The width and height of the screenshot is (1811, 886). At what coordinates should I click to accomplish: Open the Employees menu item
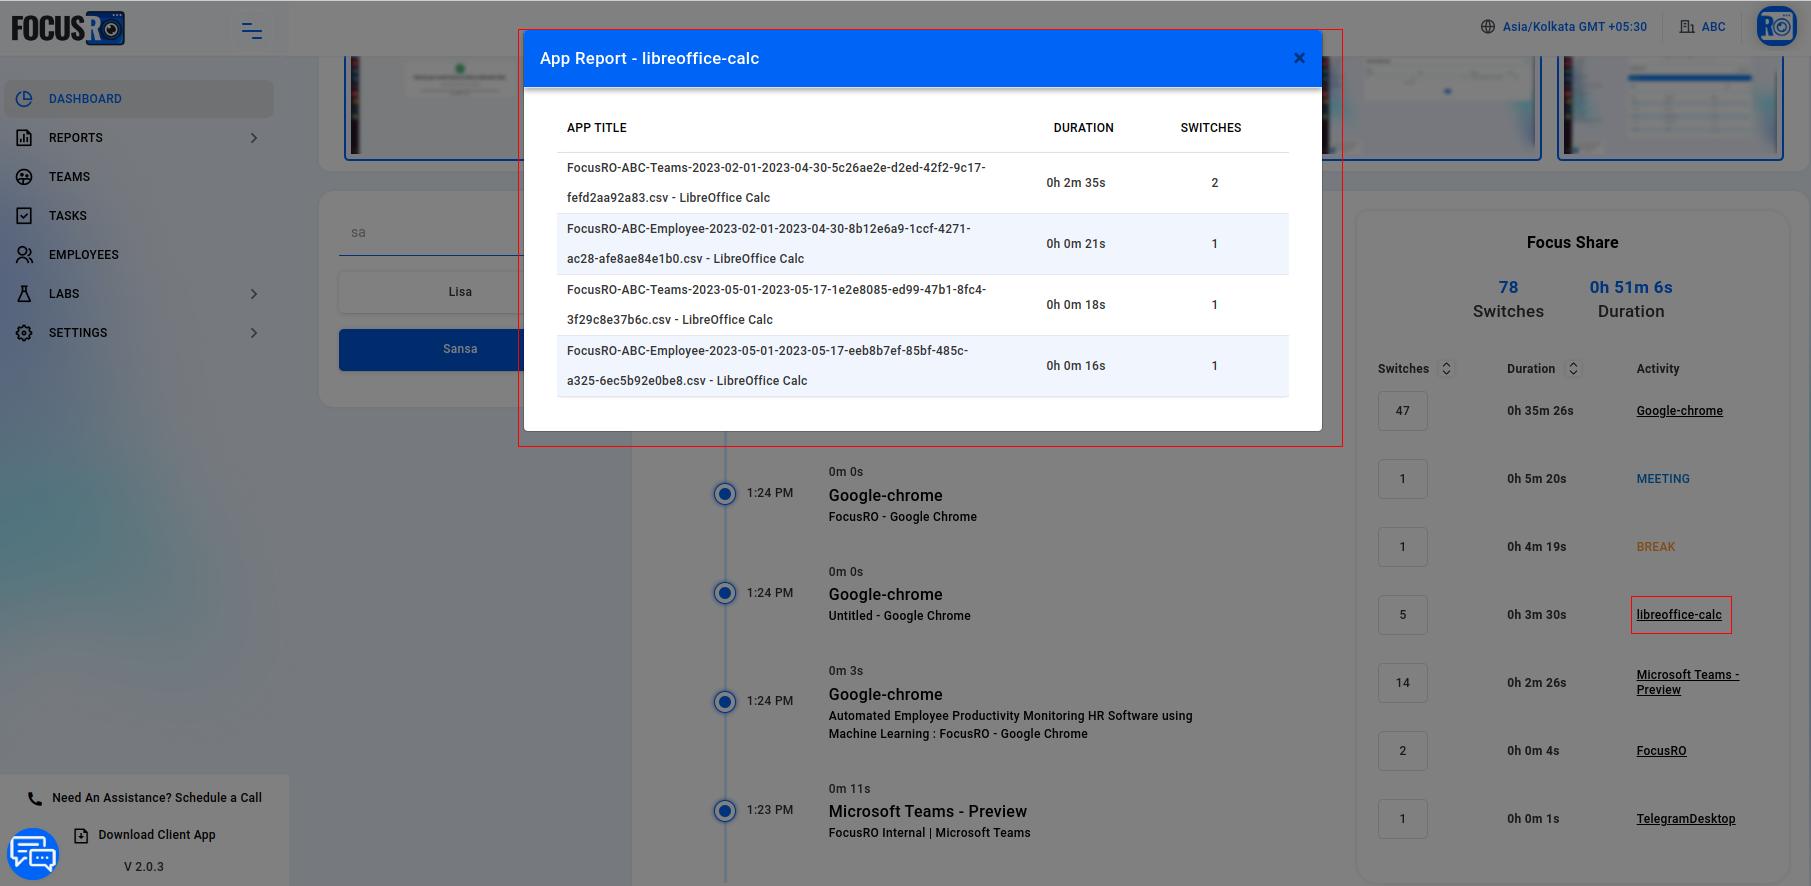(139, 255)
